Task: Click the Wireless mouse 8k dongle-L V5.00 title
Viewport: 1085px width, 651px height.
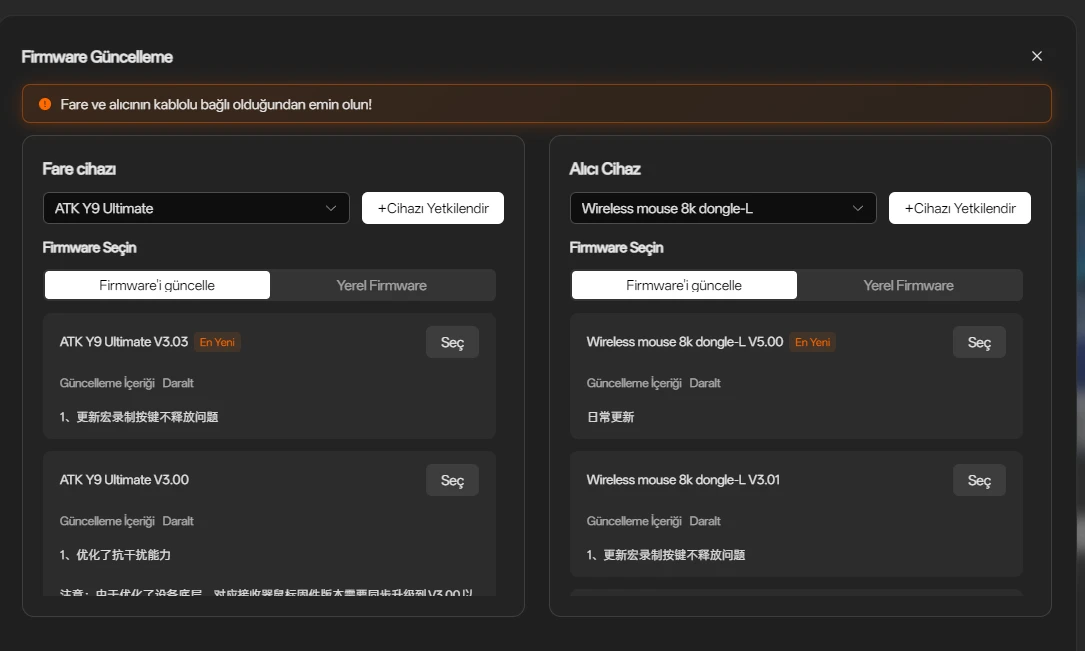Action: (685, 342)
